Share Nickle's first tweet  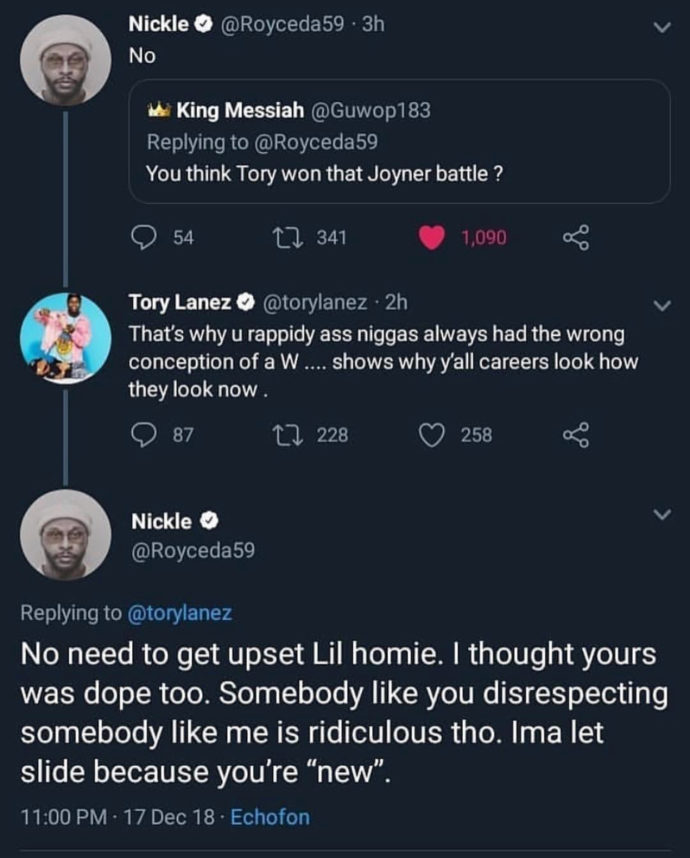tap(577, 237)
